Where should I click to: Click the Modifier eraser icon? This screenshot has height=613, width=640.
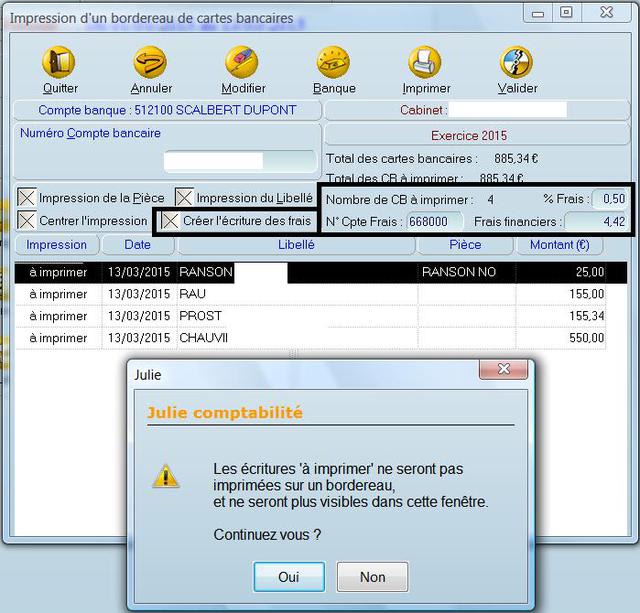pos(242,63)
